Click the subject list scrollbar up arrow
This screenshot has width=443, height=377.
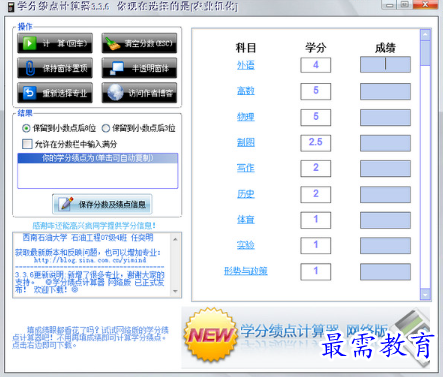pos(426,35)
